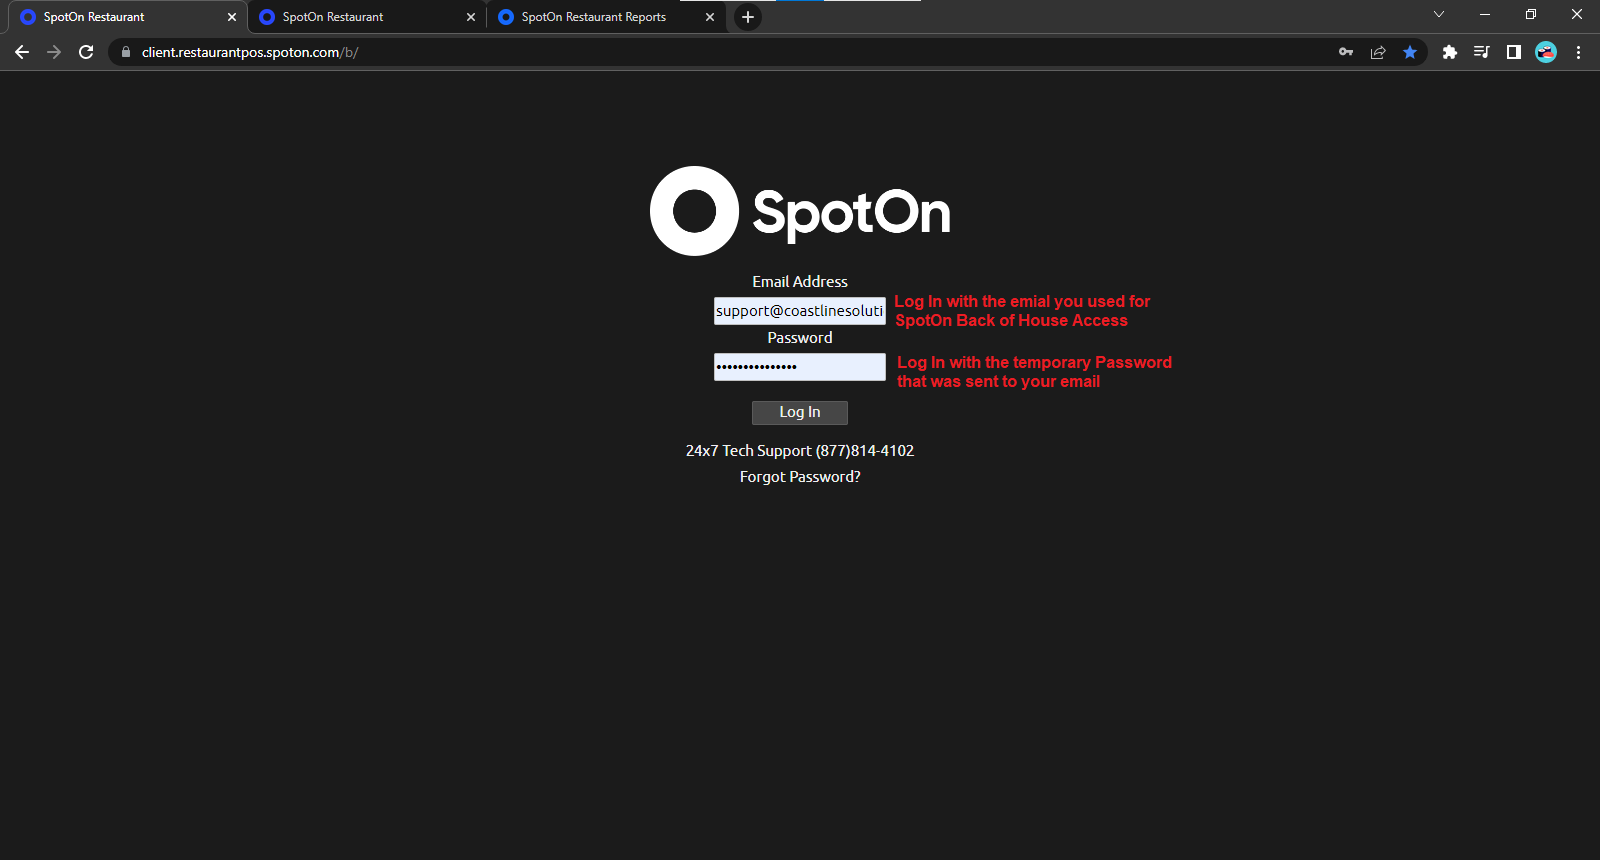Click the address bar URL

tap(250, 52)
